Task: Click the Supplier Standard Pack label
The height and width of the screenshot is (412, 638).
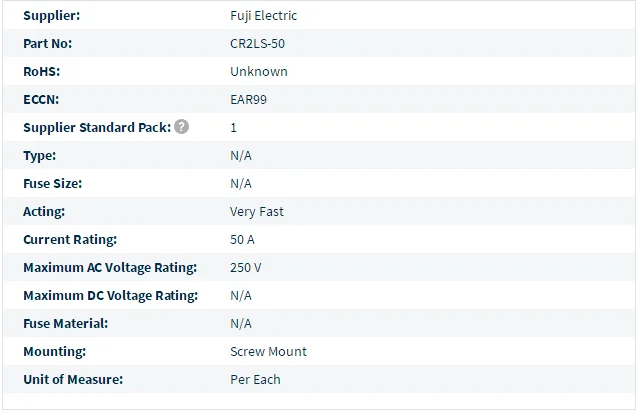Action: point(97,128)
